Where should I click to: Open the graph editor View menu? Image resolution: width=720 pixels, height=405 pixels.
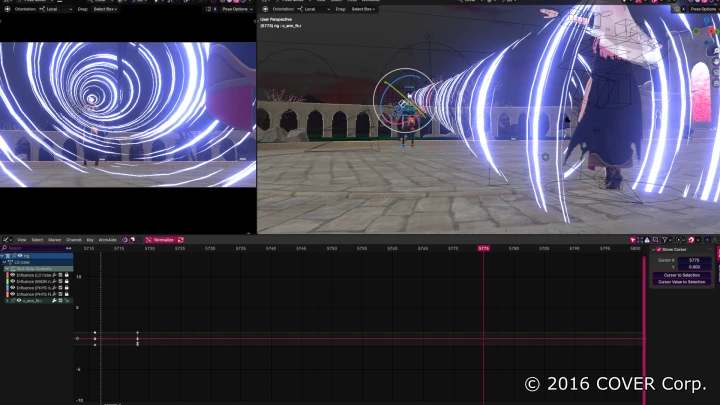[x=22, y=240]
